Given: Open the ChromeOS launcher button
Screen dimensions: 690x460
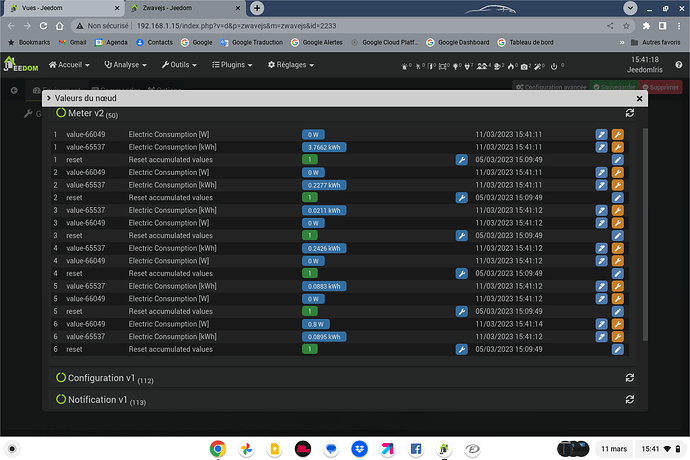Looking at the screenshot, I should click(x=12, y=449).
